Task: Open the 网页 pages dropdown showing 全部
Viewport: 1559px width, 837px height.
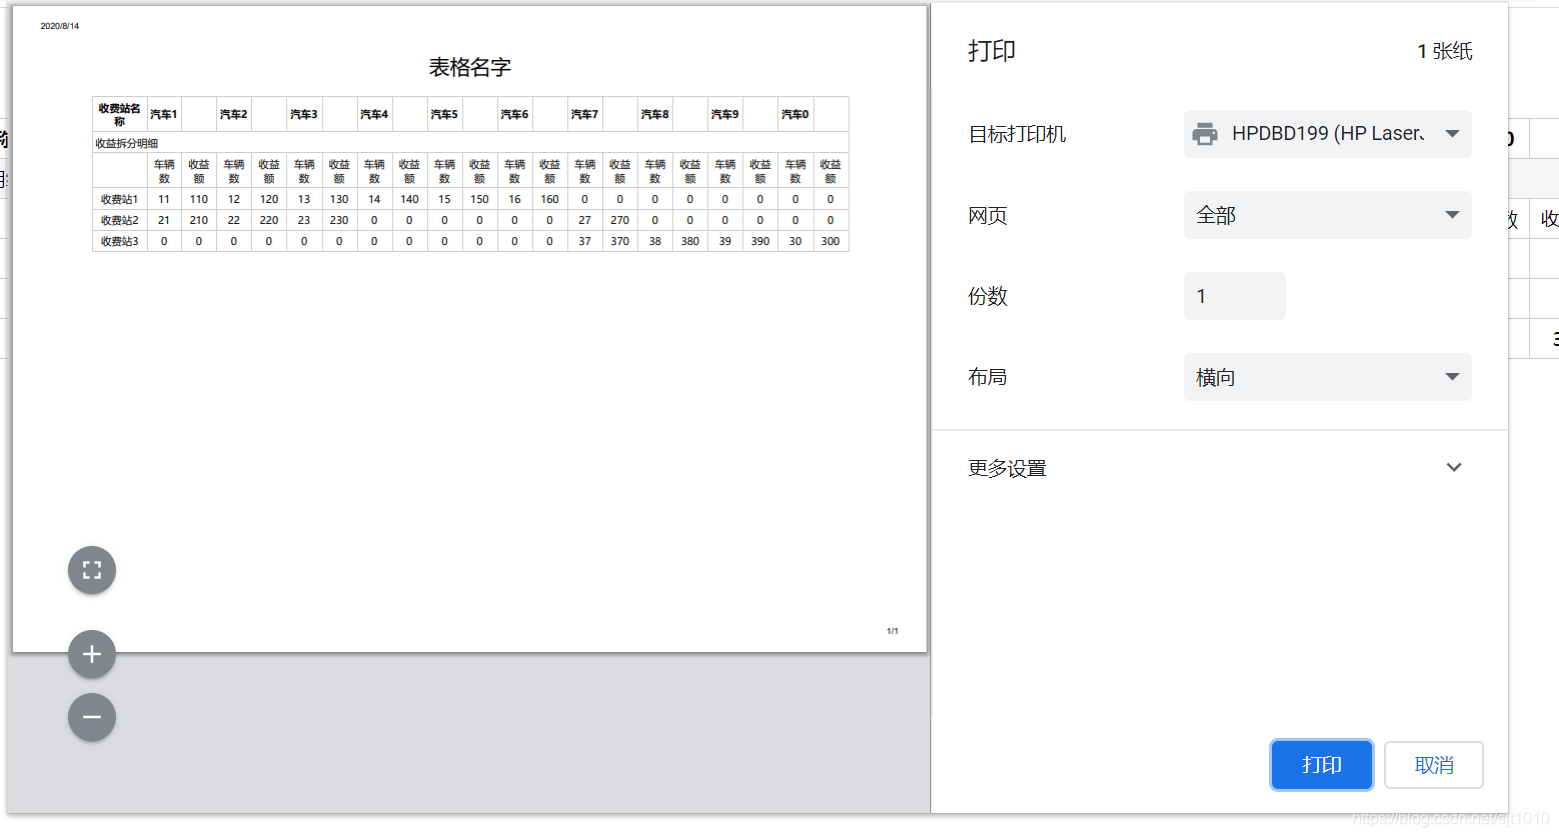Action: [x=1327, y=214]
